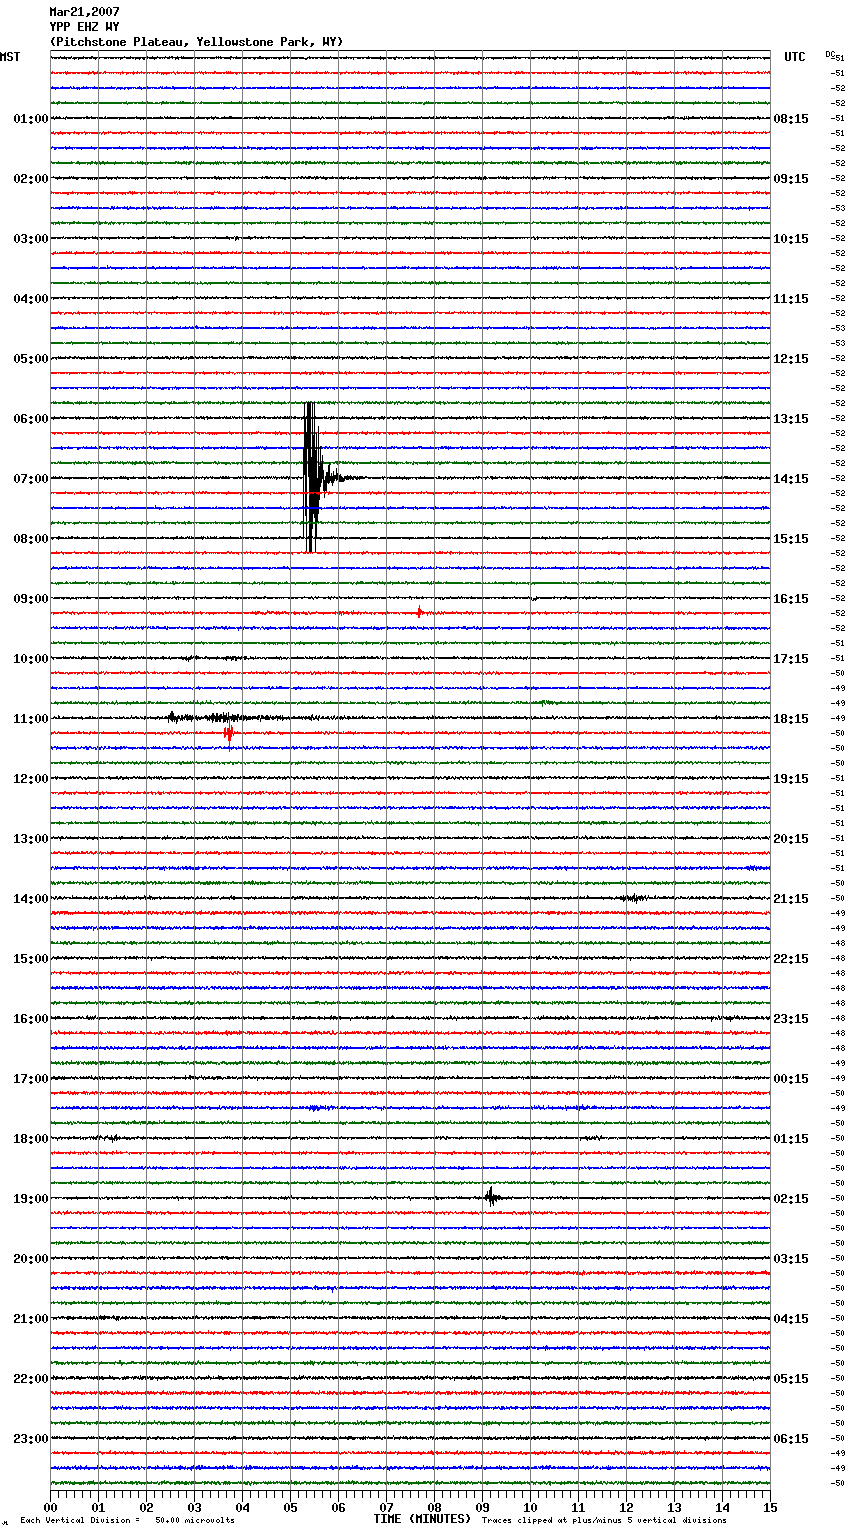Click the "19:00" MST hour label
The width and height of the screenshot is (850, 1534).
[x=31, y=1199]
